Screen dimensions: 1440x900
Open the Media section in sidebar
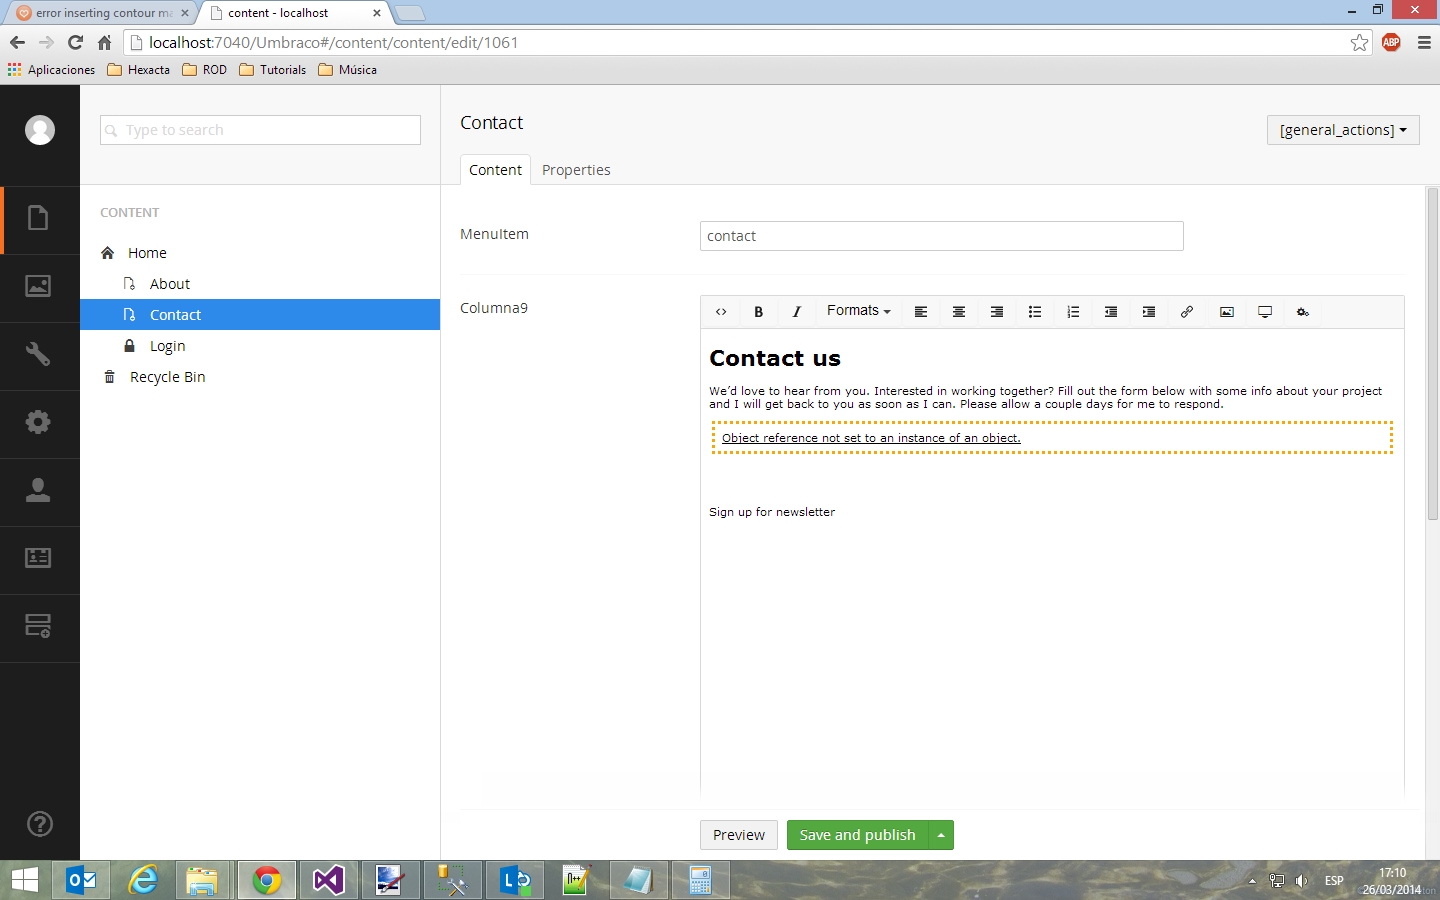(38, 287)
